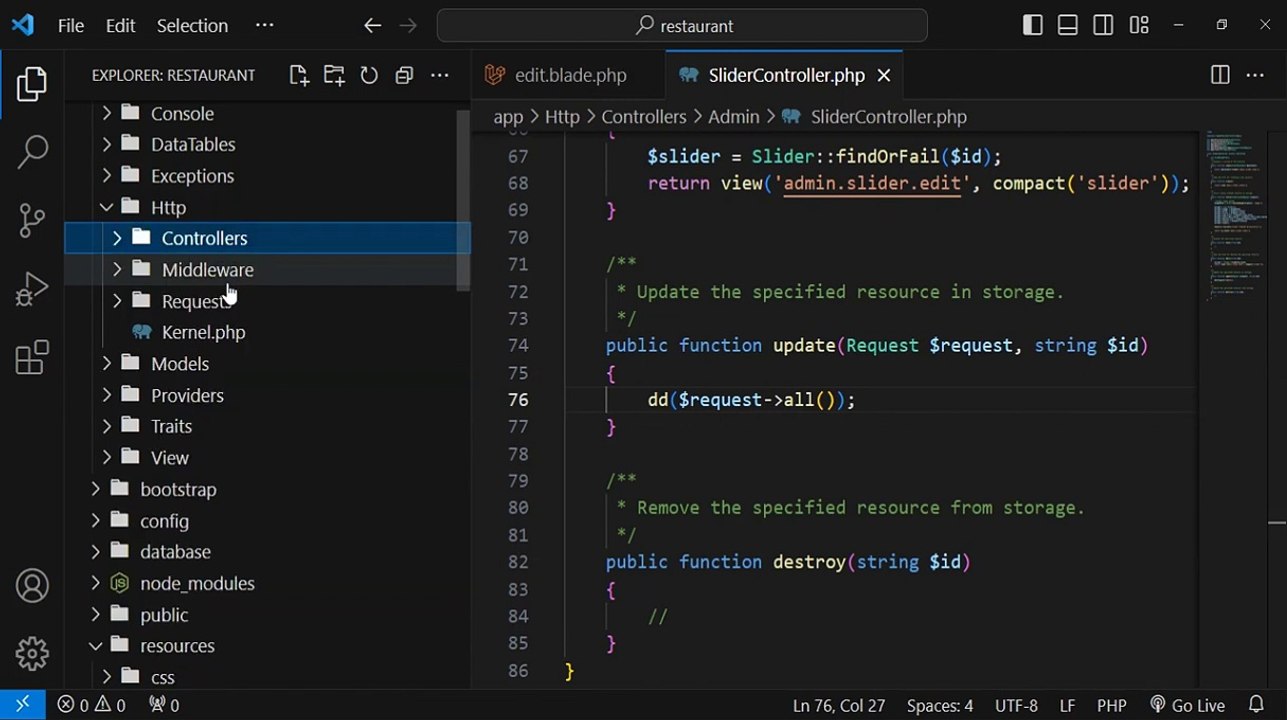This screenshot has height=720, width=1287.
Task: Click the Controllers breadcrumb segment
Action: [x=644, y=117]
